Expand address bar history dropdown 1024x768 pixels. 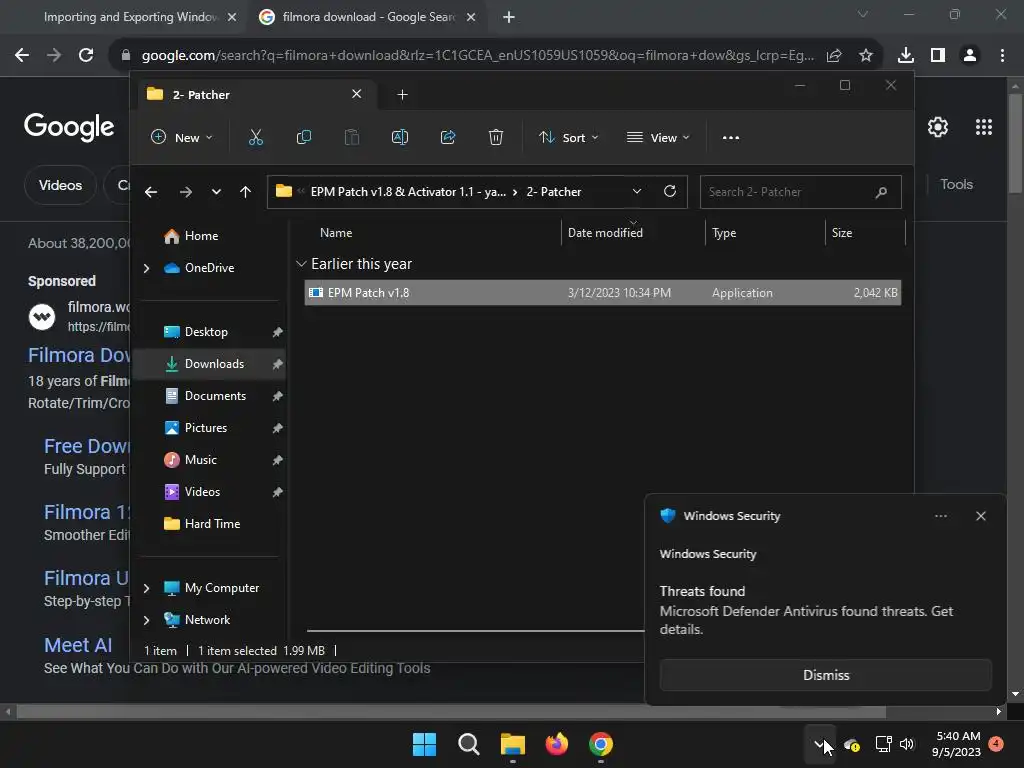(x=637, y=191)
